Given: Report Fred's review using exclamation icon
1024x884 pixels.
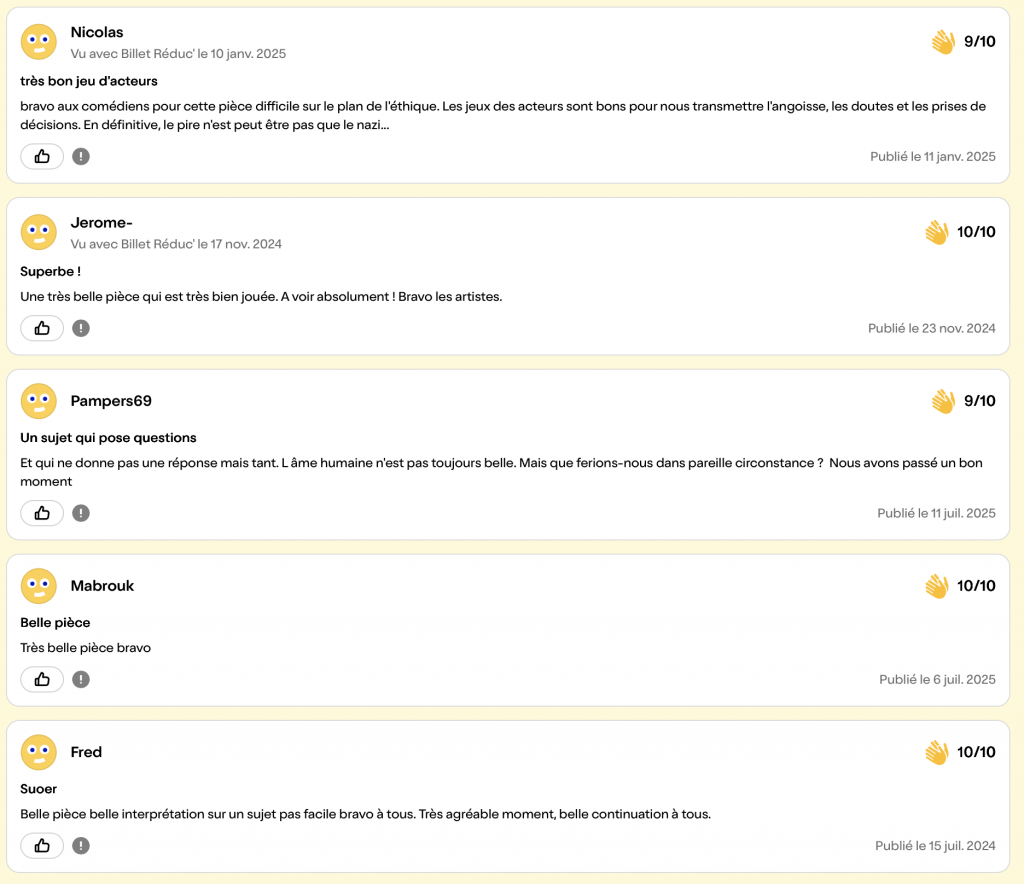Looking at the screenshot, I should click(x=81, y=845).
